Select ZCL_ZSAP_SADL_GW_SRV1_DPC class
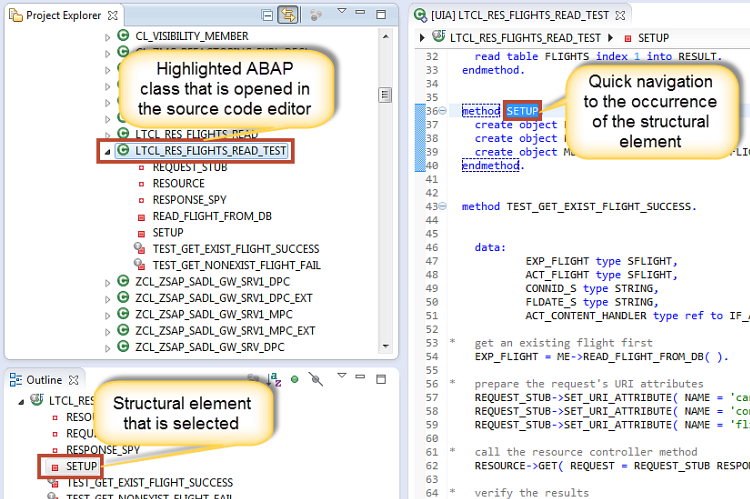Viewport: 750px width, 499px height. 212,282
